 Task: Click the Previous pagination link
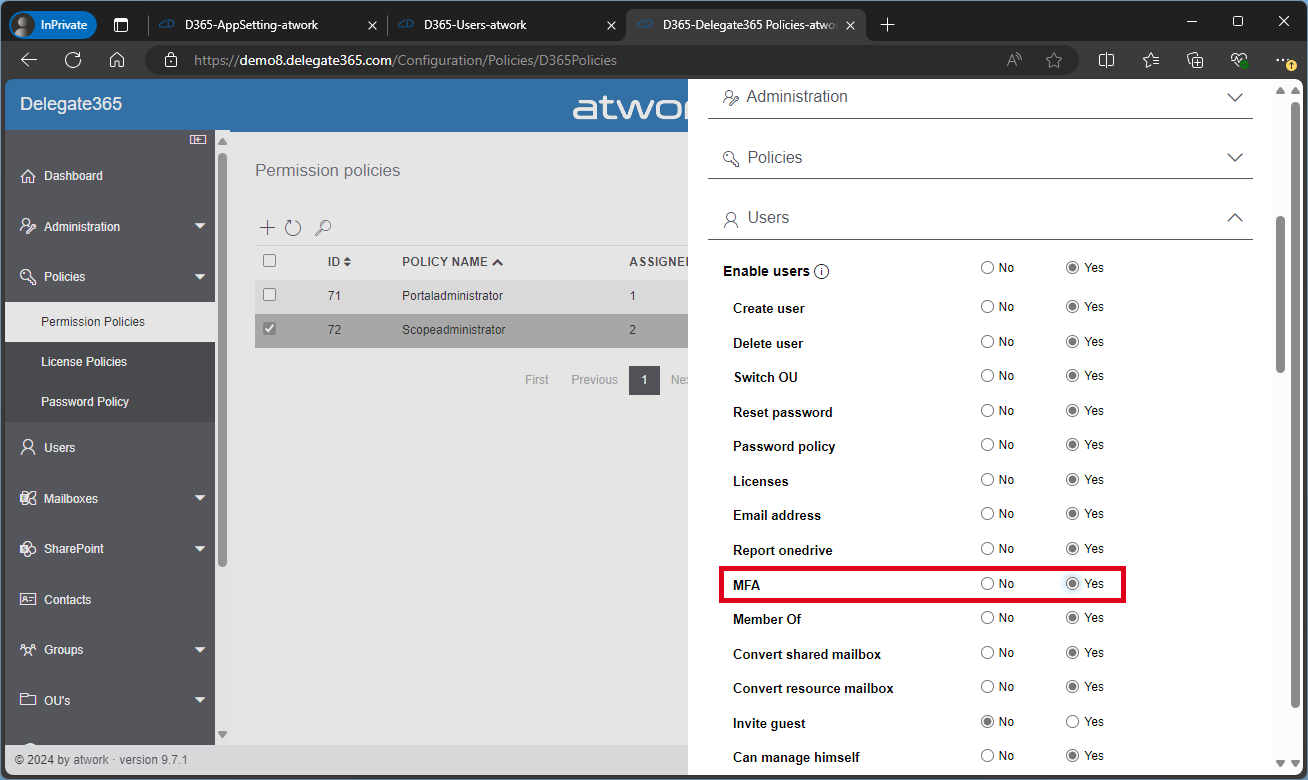coord(594,380)
